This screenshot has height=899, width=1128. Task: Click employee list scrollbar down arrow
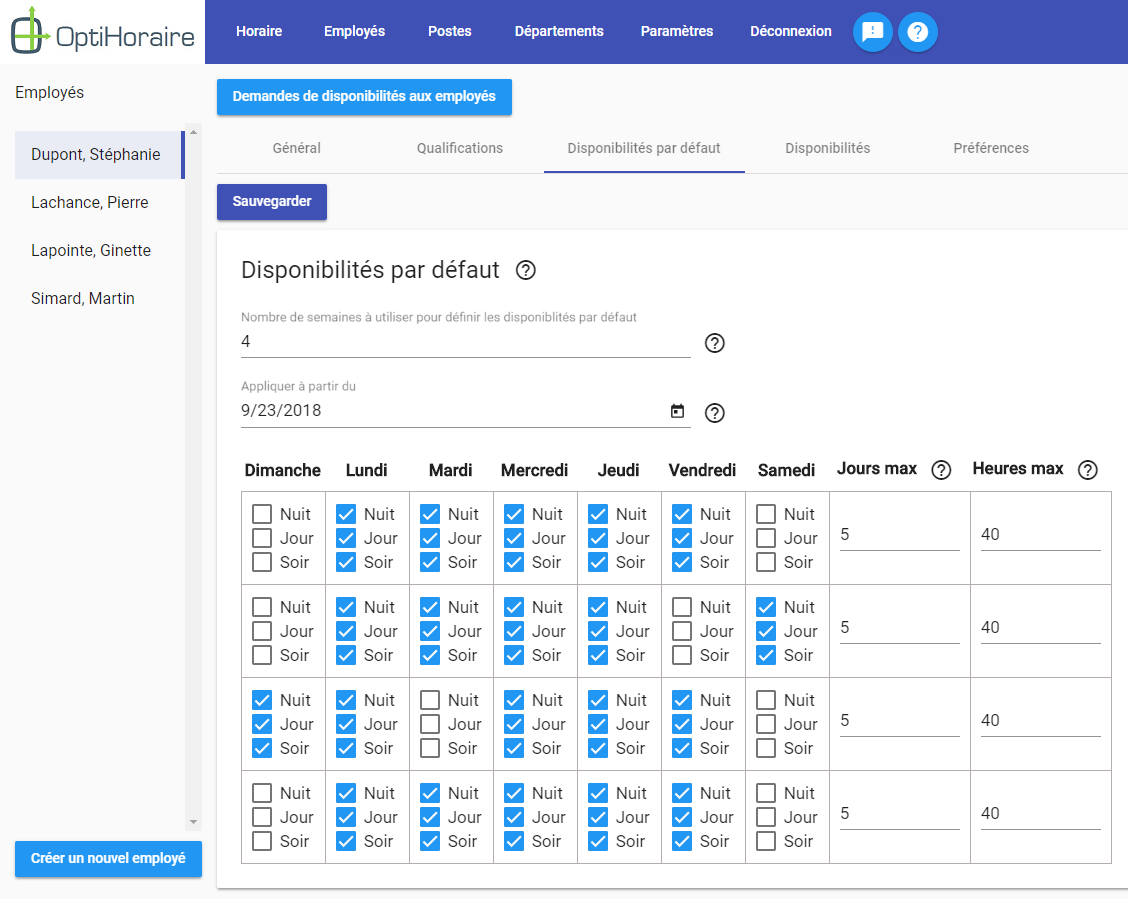193,822
